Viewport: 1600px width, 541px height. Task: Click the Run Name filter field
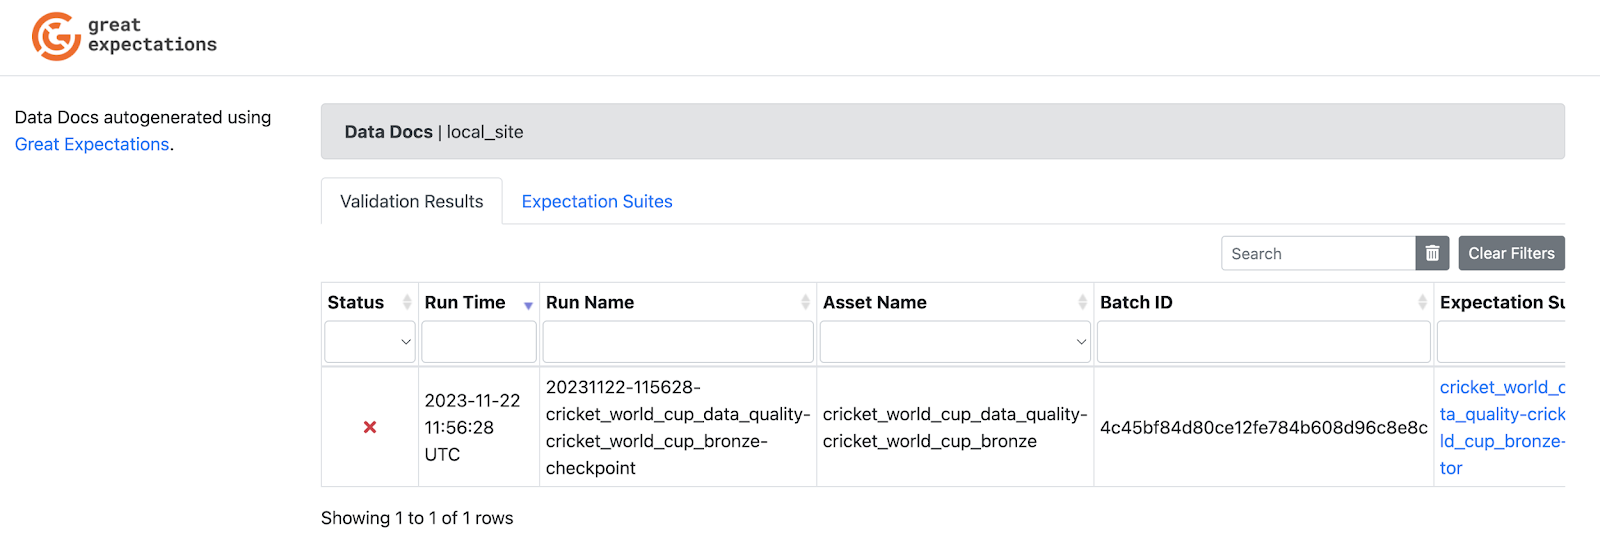coord(678,342)
